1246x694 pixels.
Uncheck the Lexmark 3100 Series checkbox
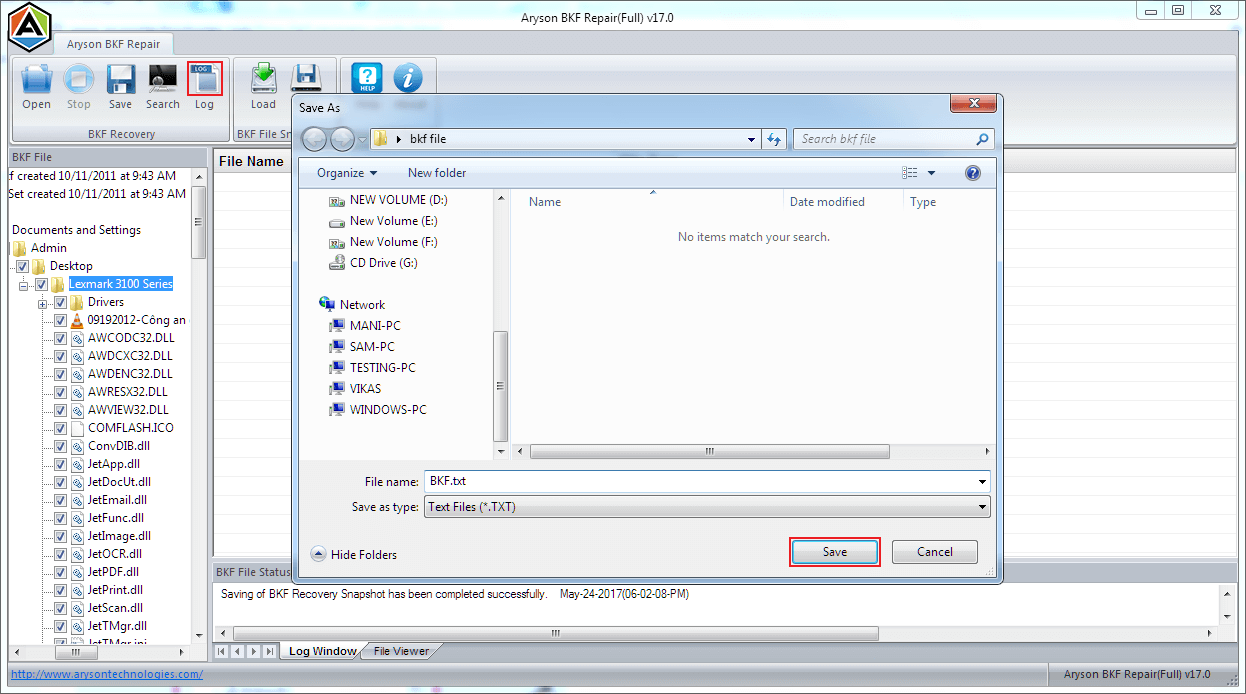42,284
